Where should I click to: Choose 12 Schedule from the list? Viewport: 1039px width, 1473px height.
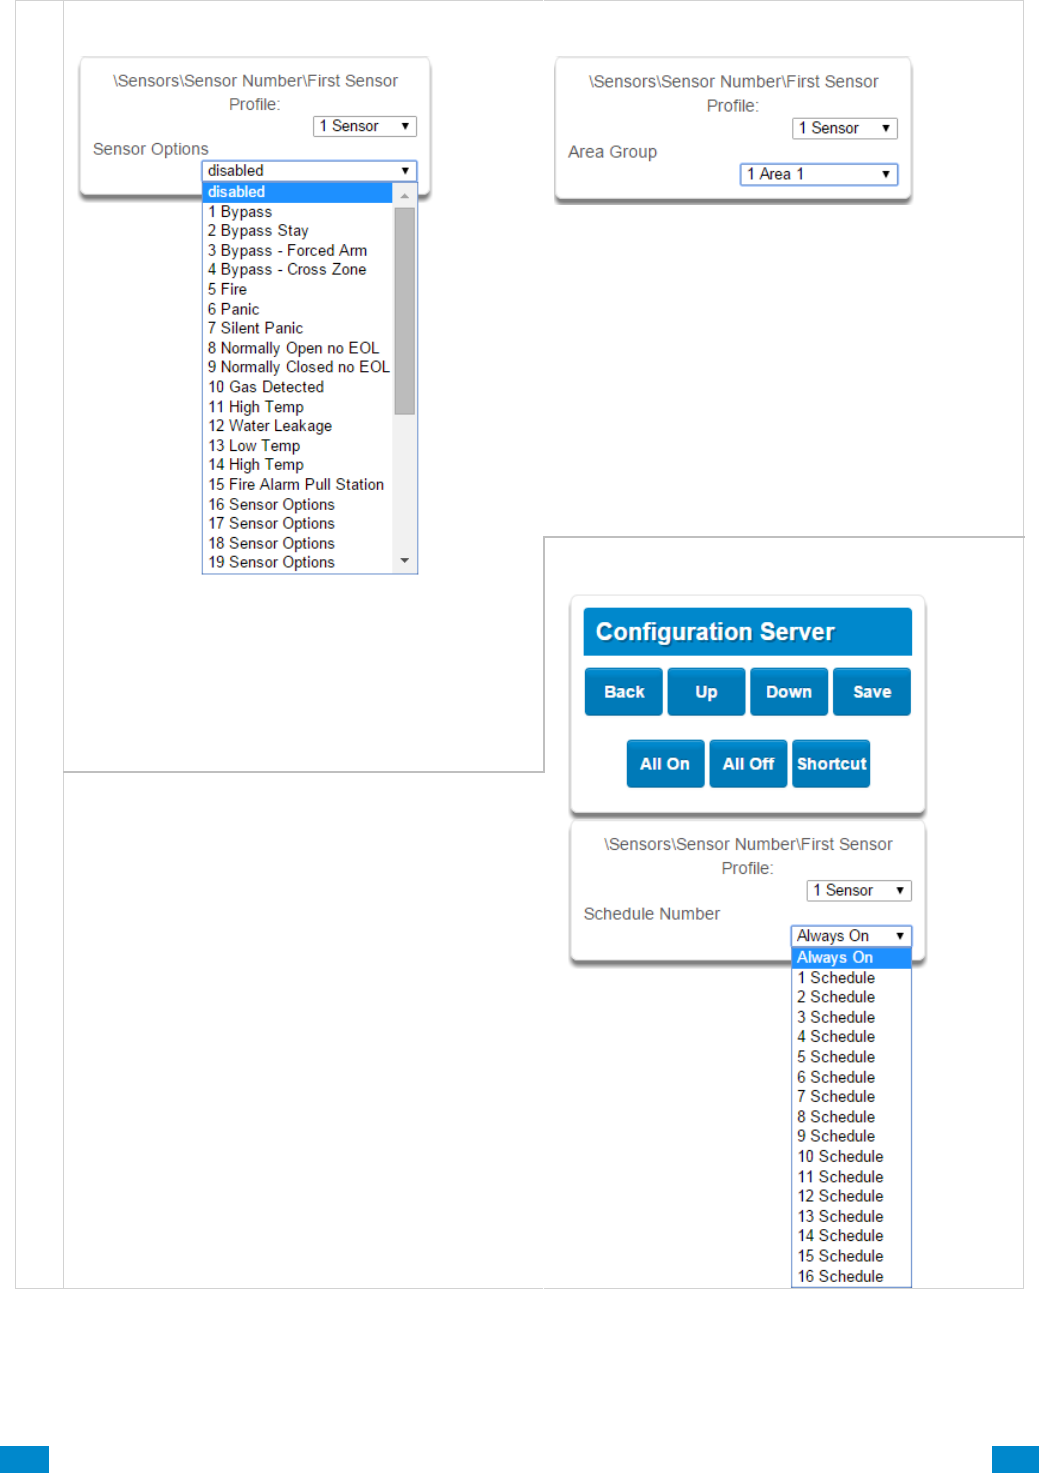pos(851,1196)
